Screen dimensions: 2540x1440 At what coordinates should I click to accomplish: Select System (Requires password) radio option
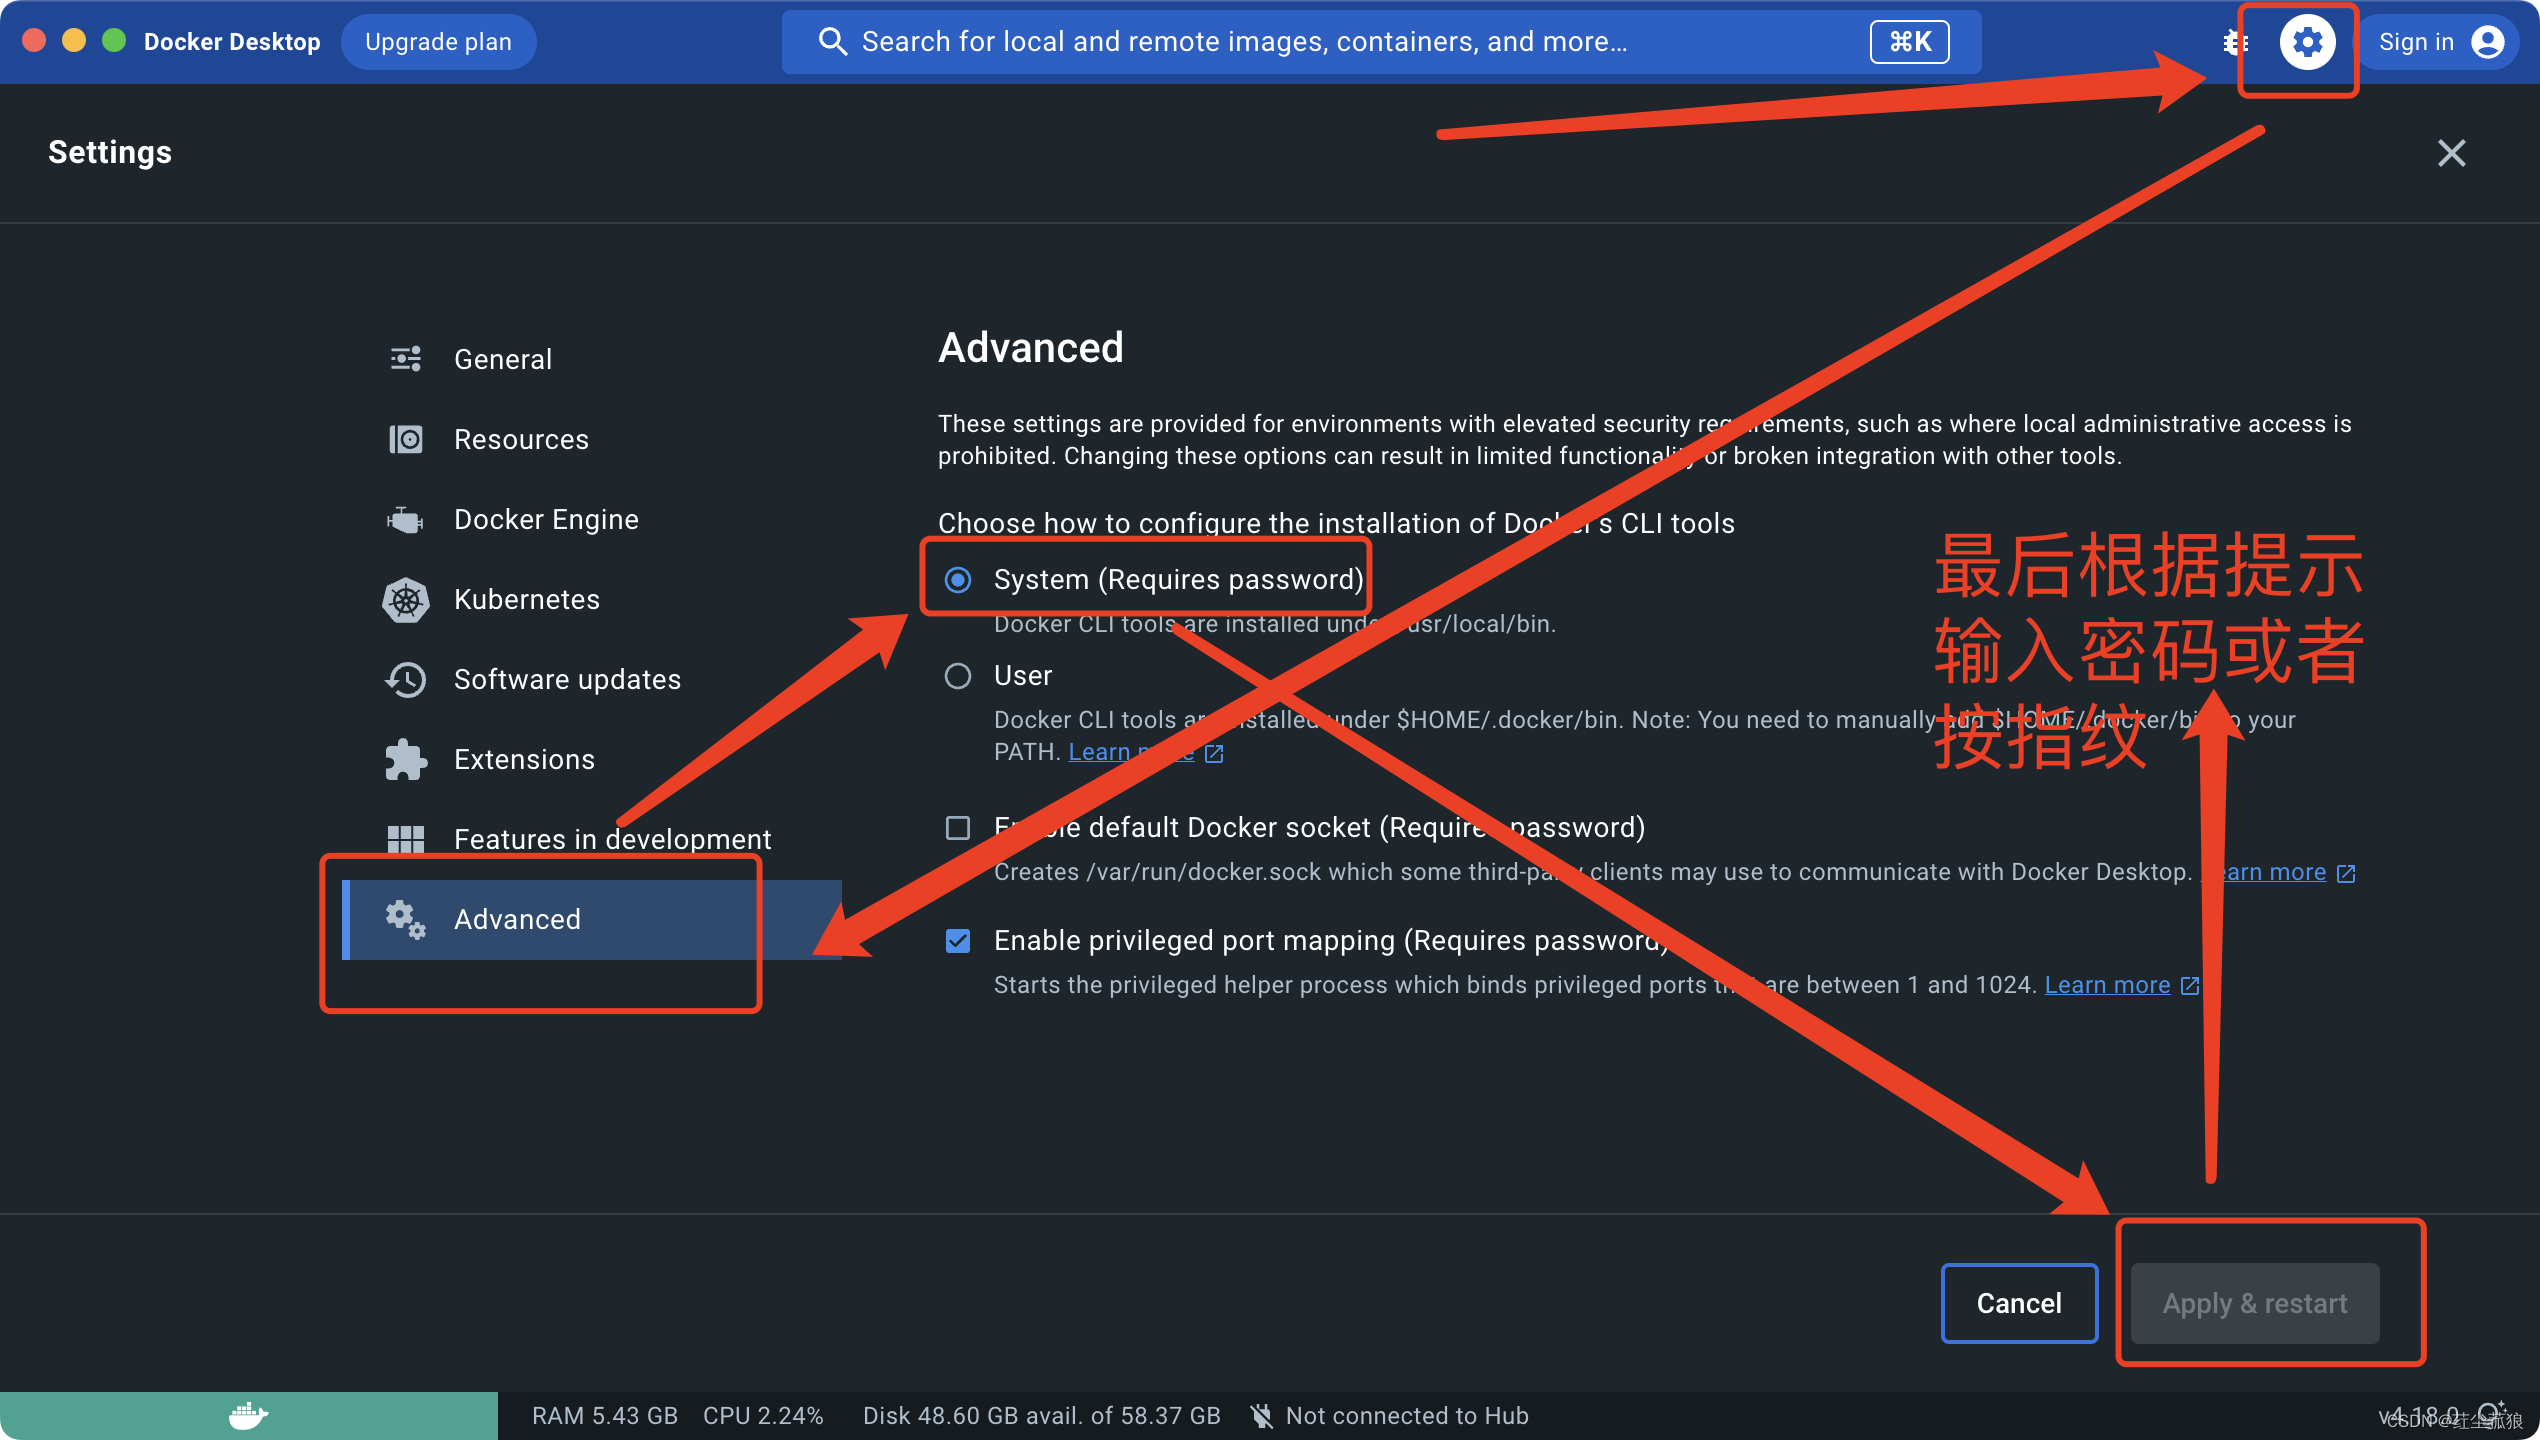point(958,580)
